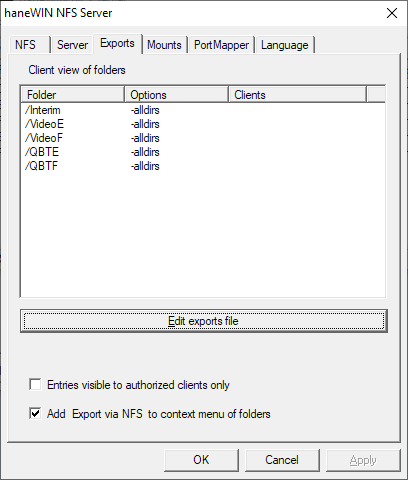Select the Exports tab
The image size is (408, 480).
tap(117, 43)
